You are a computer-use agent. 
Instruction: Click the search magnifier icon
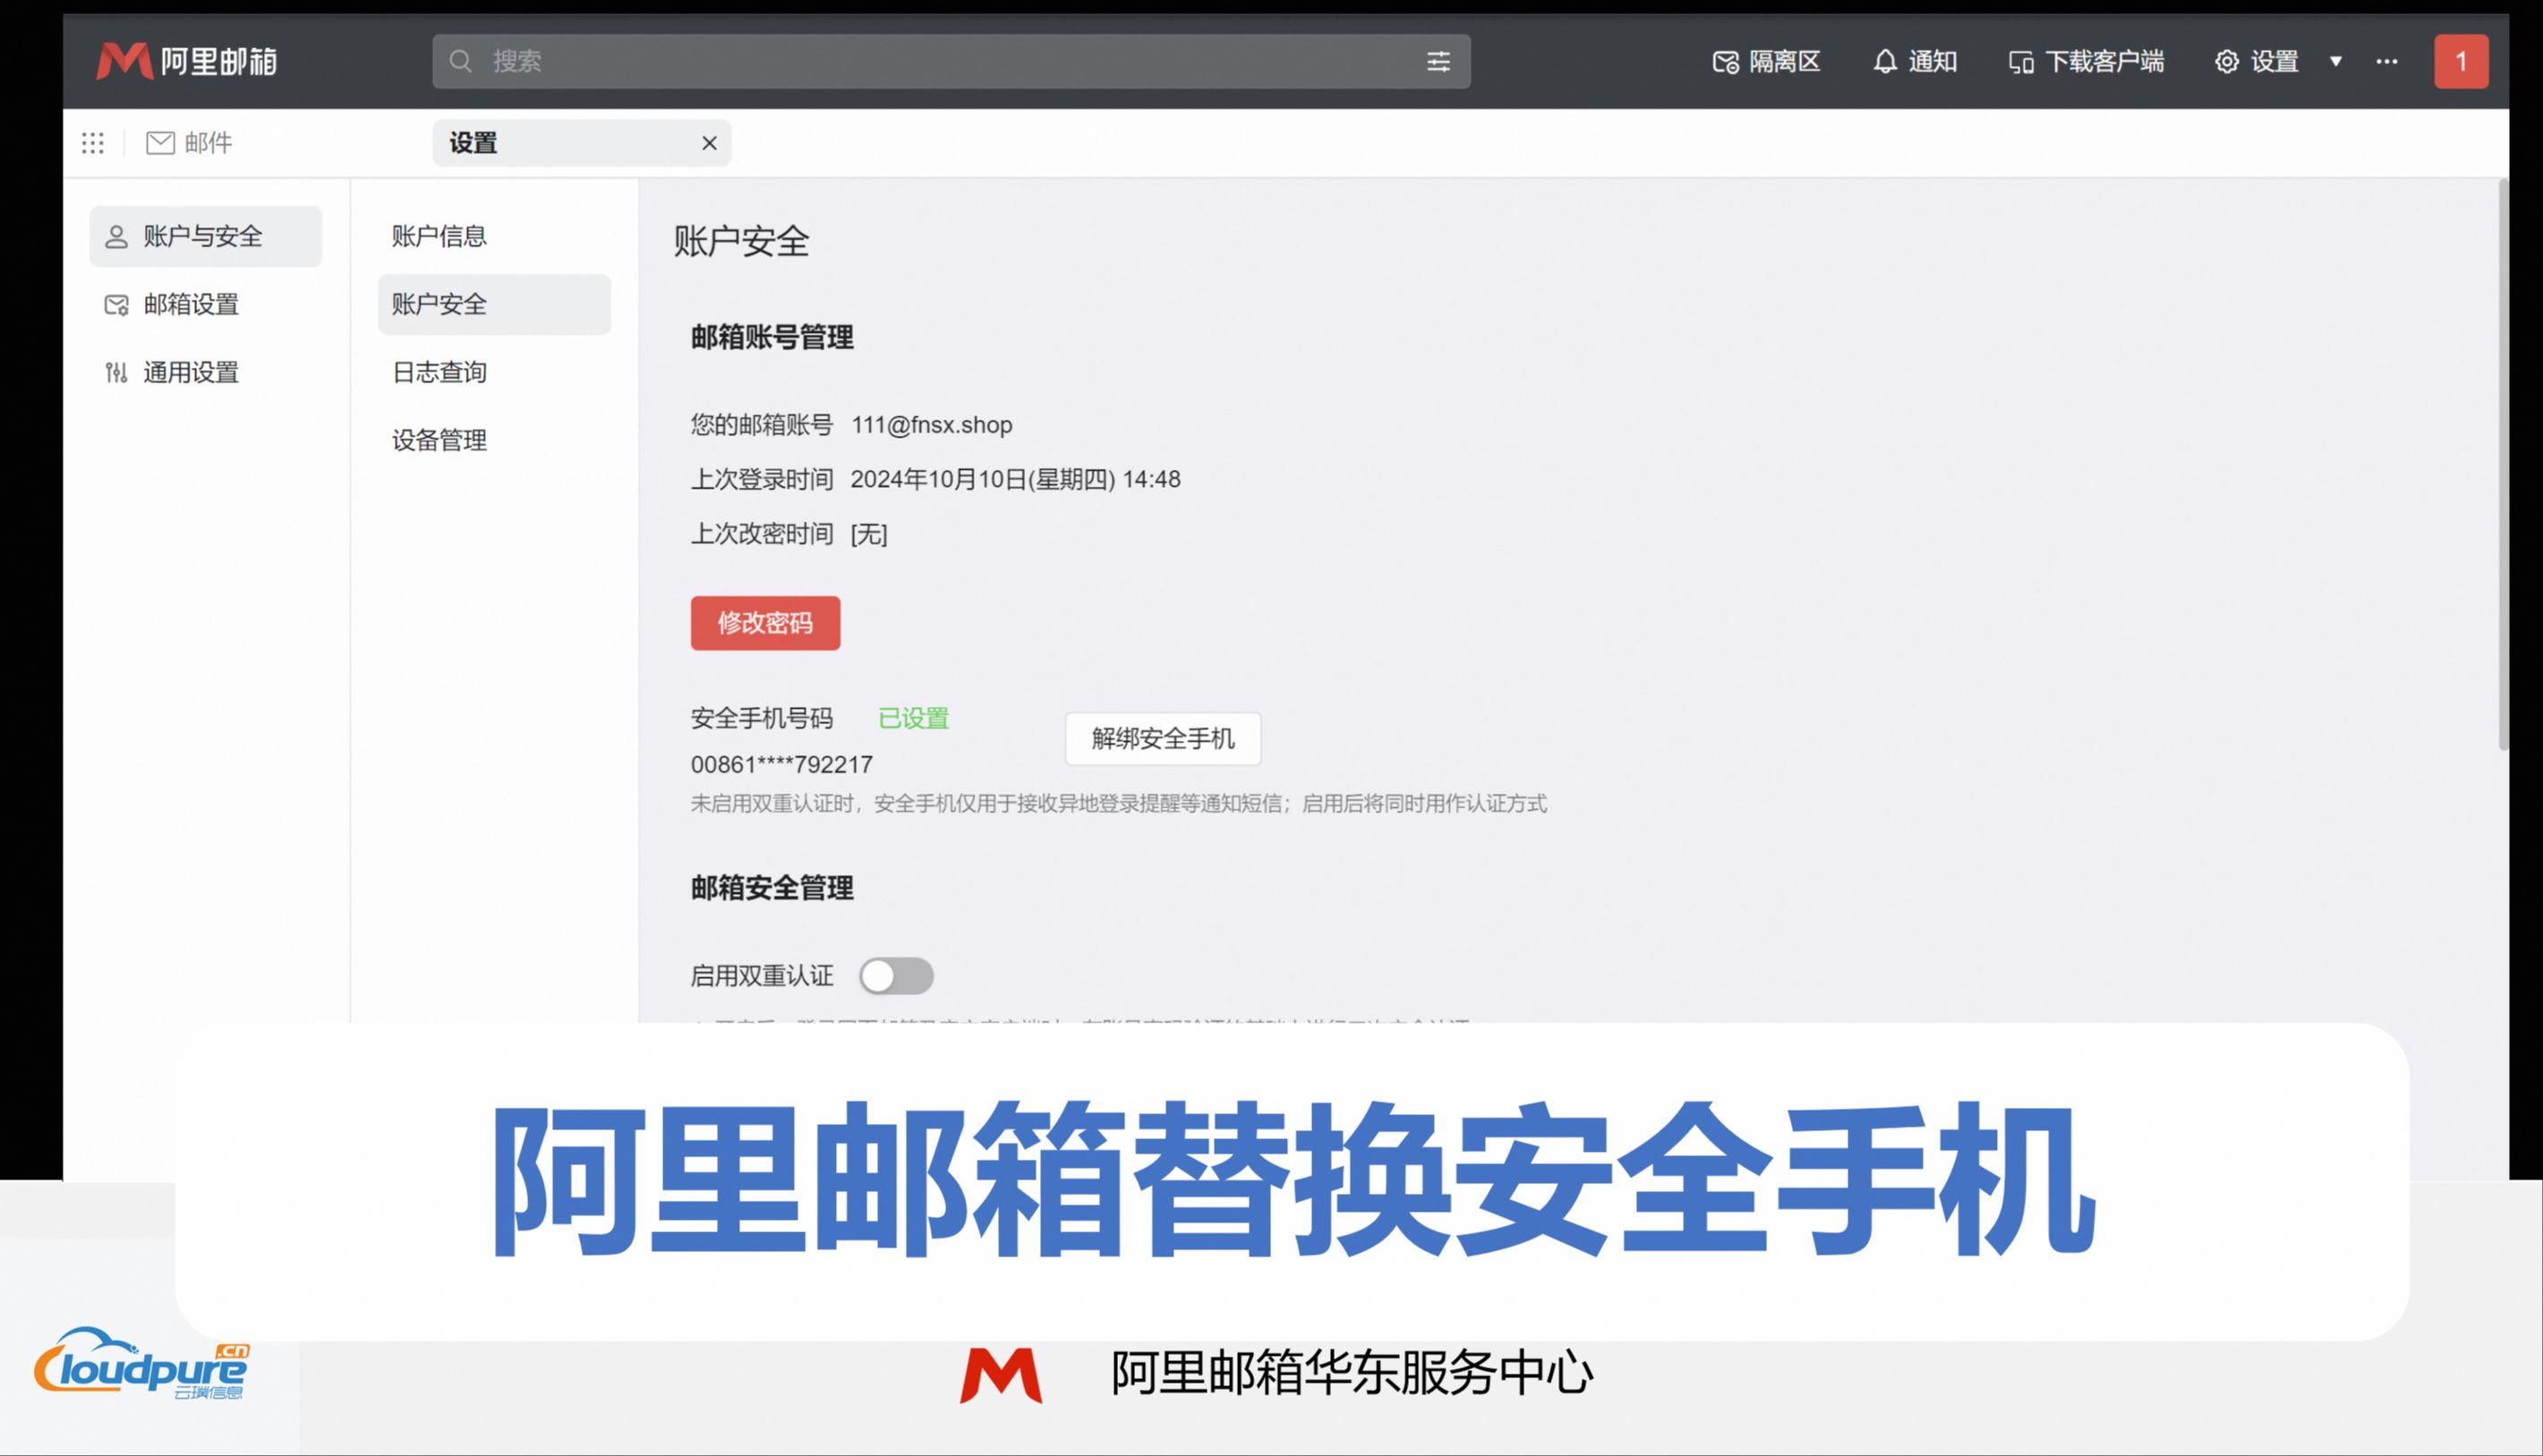pyautogui.click(x=460, y=61)
